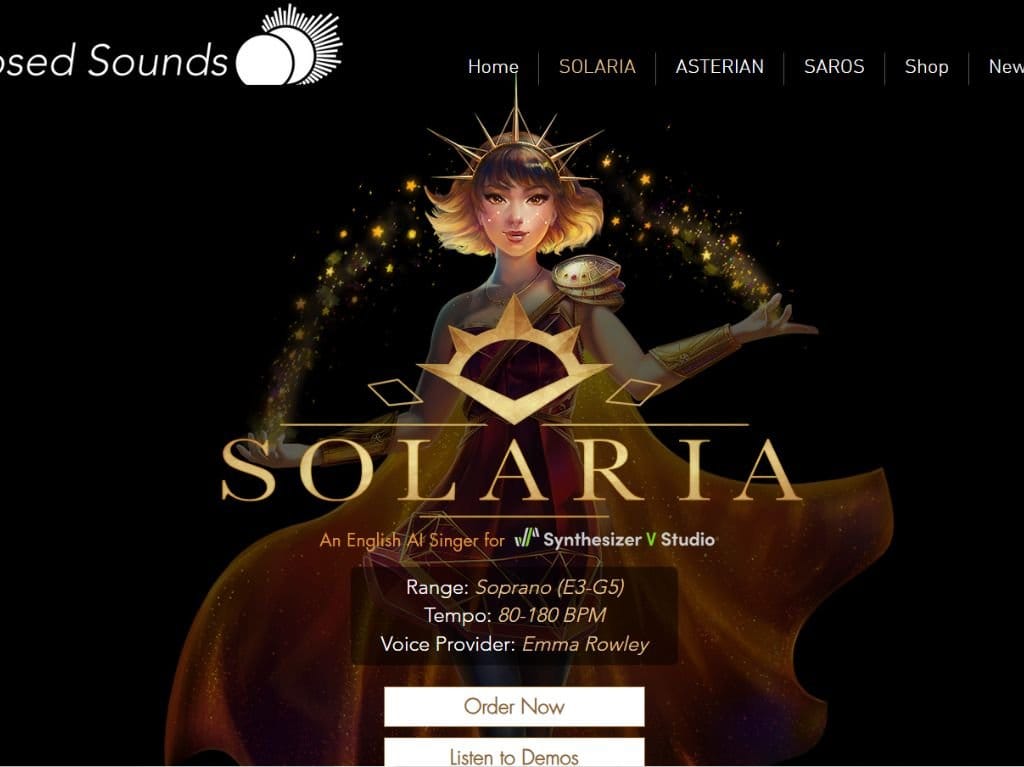Click the Order Now button
The height and width of the screenshot is (767, 1024).
(x=514, y=706)
